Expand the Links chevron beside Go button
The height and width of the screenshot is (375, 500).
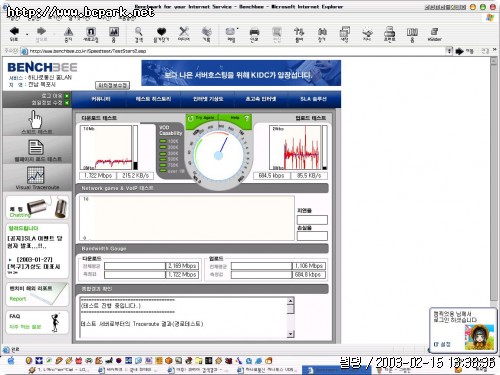coord(494,50)
